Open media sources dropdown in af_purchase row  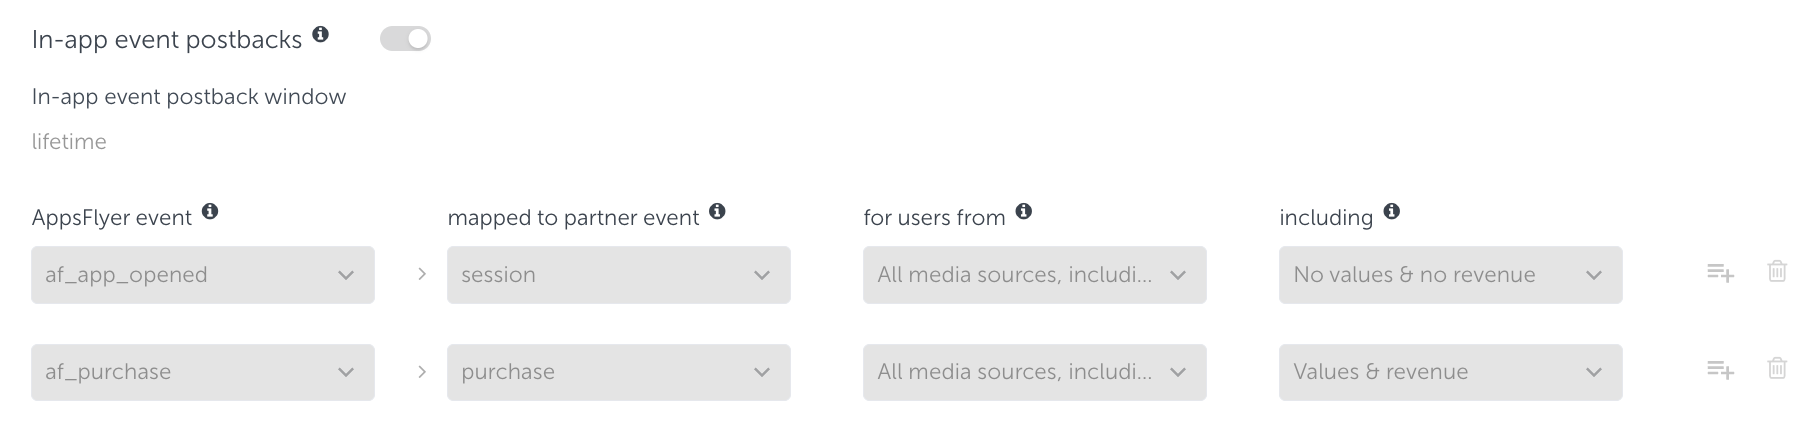pos(1035,372)
